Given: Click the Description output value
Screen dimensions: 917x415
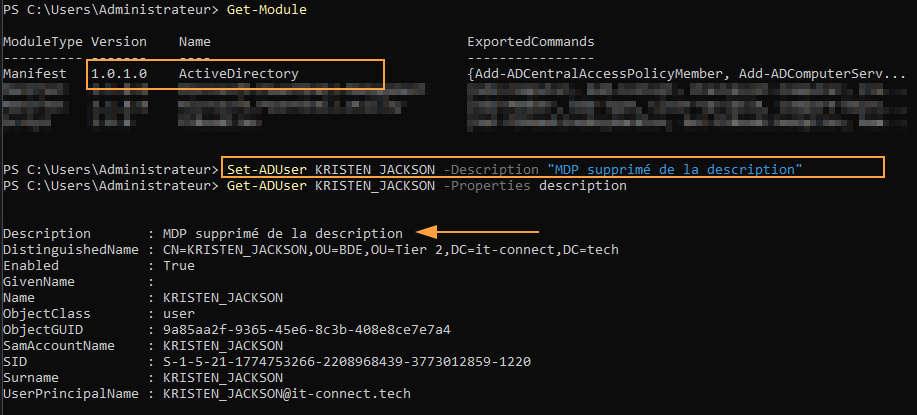Looking at the screenshot, I should click(x=282, y=233).
